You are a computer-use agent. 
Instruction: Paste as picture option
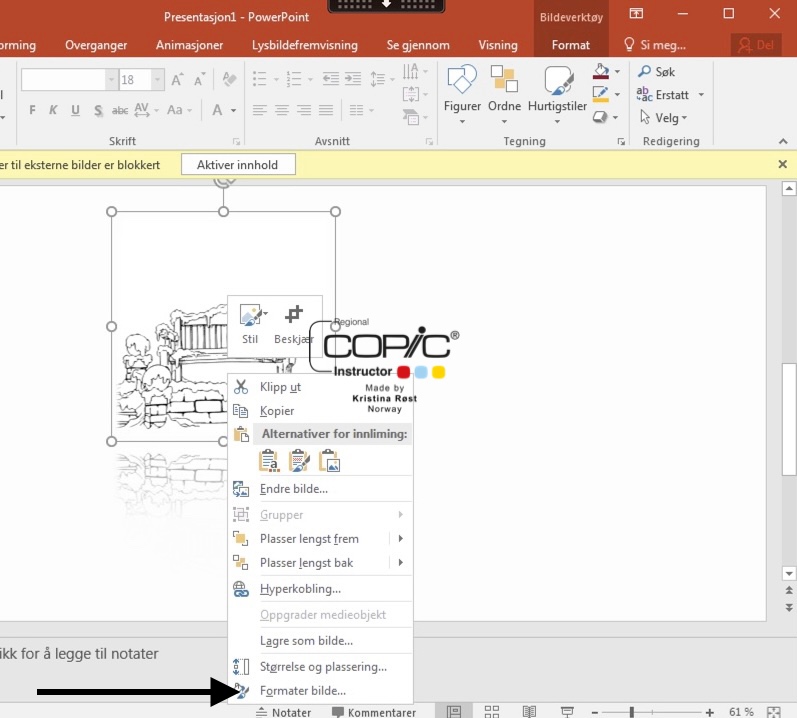(329, 461)
